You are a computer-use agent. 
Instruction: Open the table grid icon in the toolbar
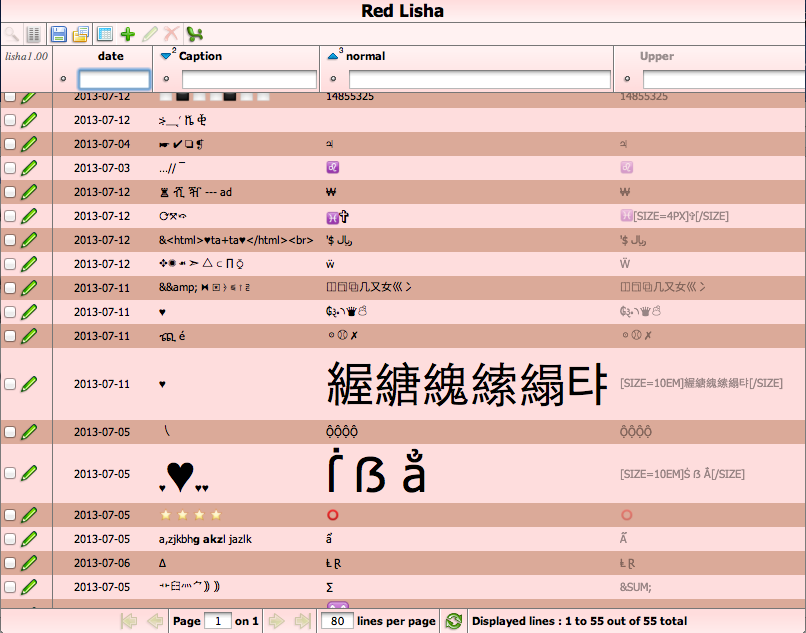pos(103,33)
